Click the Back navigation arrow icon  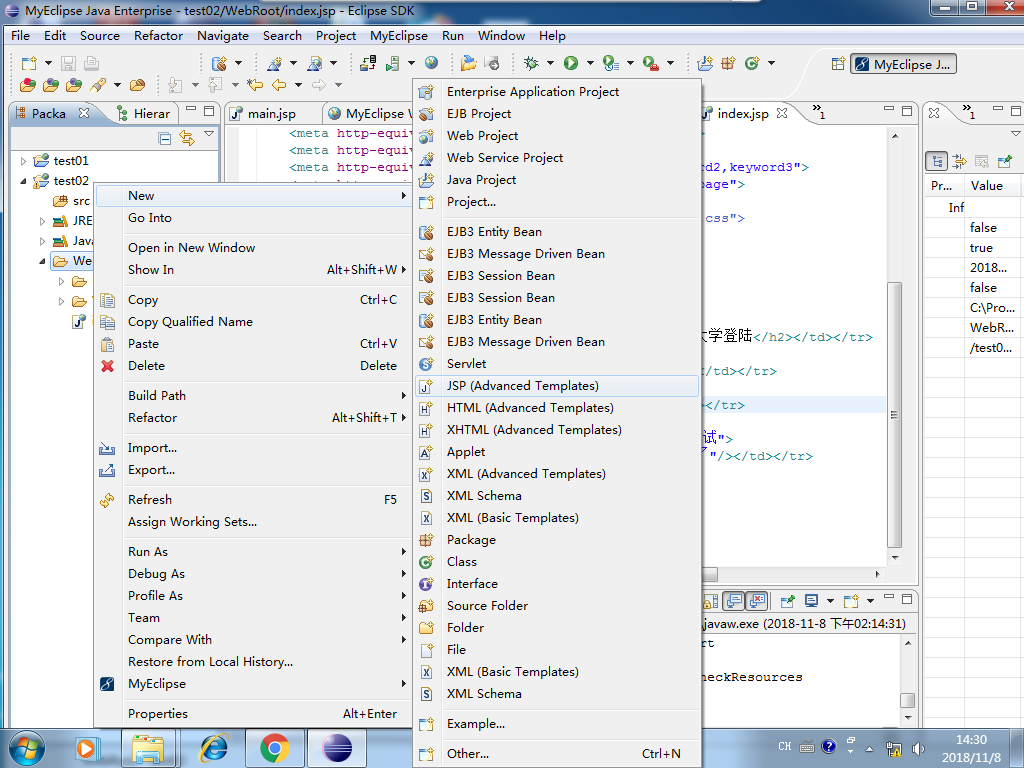[280, 84]
